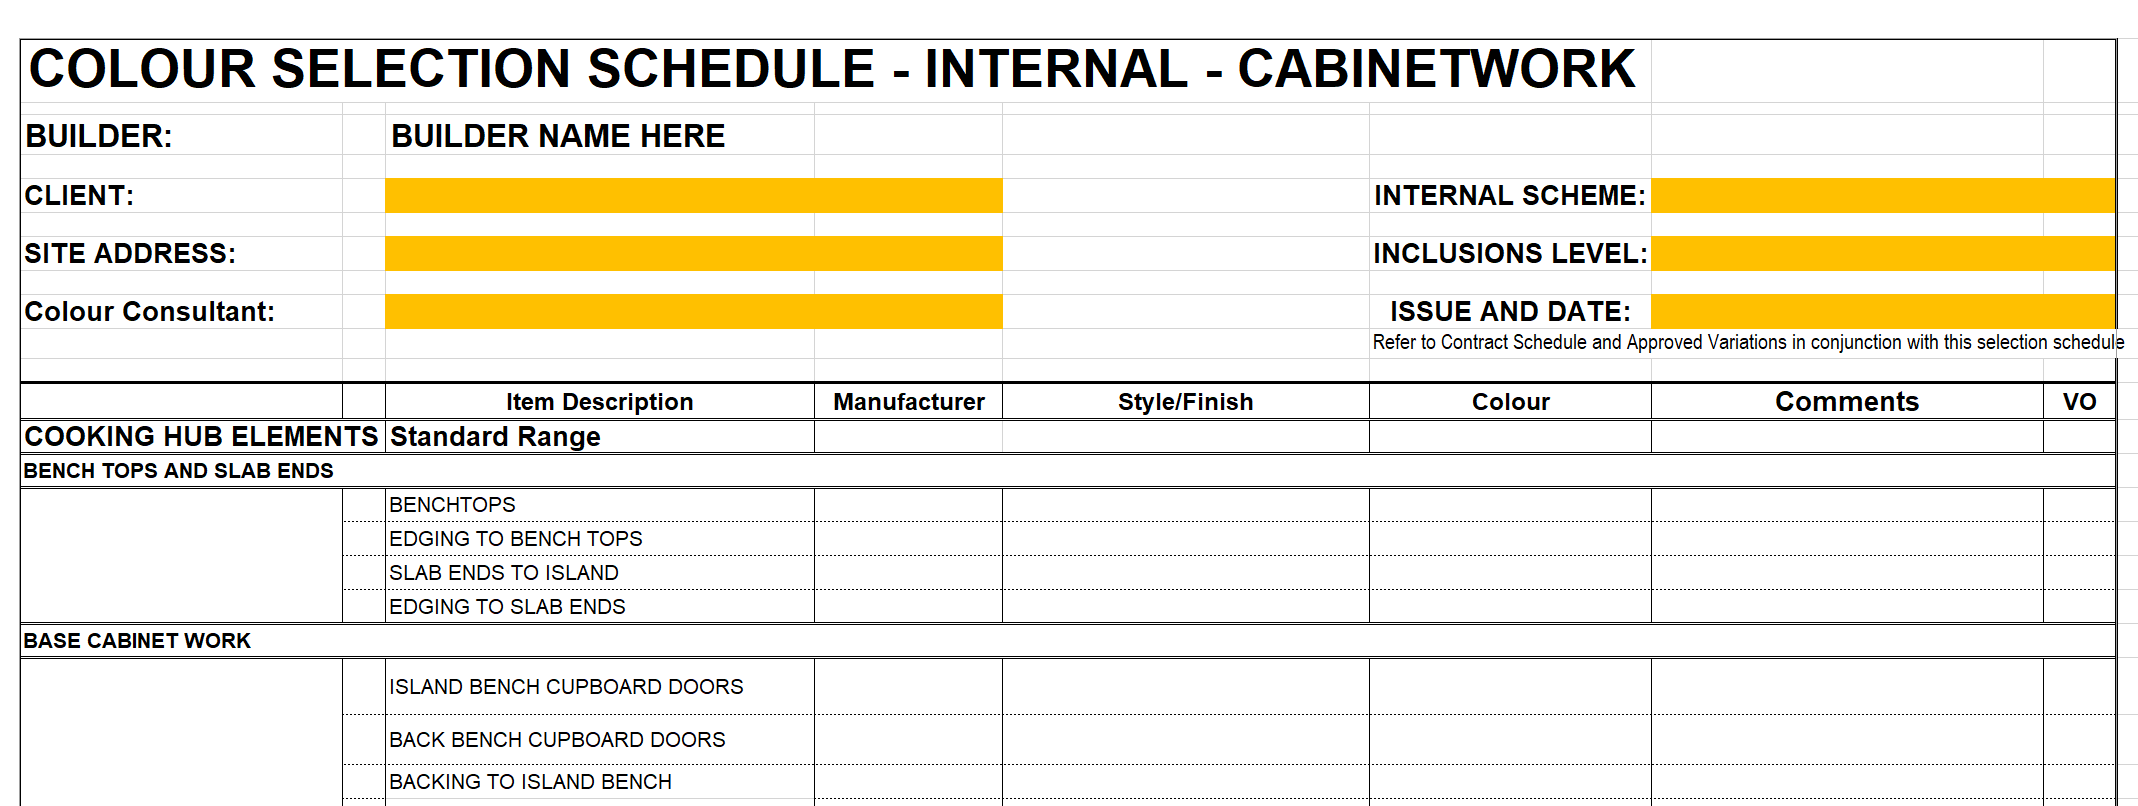Select the yellow INTERNAL SCHEME field
This screenshot has width=2138, height=806.
[1882, 196]
